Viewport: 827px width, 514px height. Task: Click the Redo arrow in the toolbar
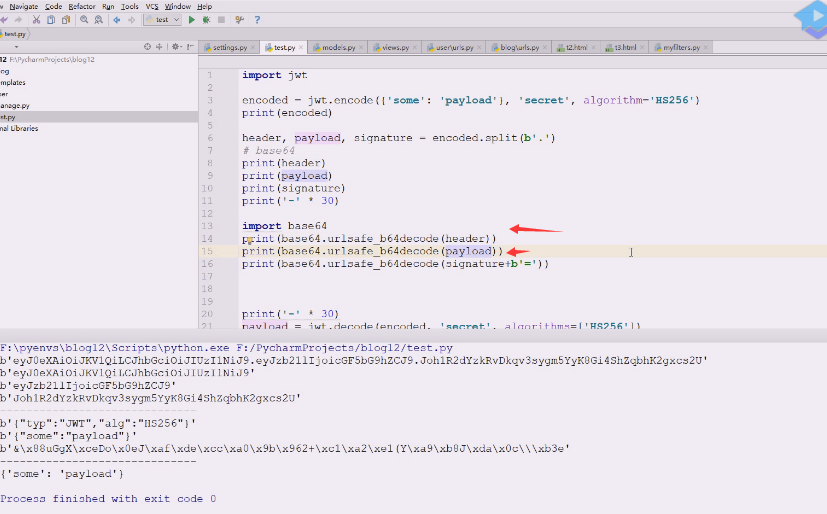point(18,20)
